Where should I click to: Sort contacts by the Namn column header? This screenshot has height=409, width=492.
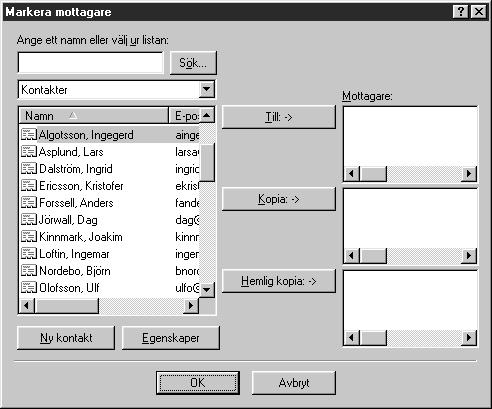(94, 116)
